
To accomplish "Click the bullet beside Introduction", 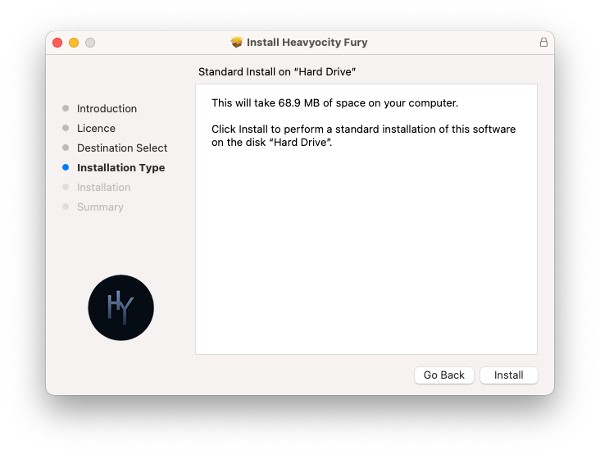I will tap(65, 108).
